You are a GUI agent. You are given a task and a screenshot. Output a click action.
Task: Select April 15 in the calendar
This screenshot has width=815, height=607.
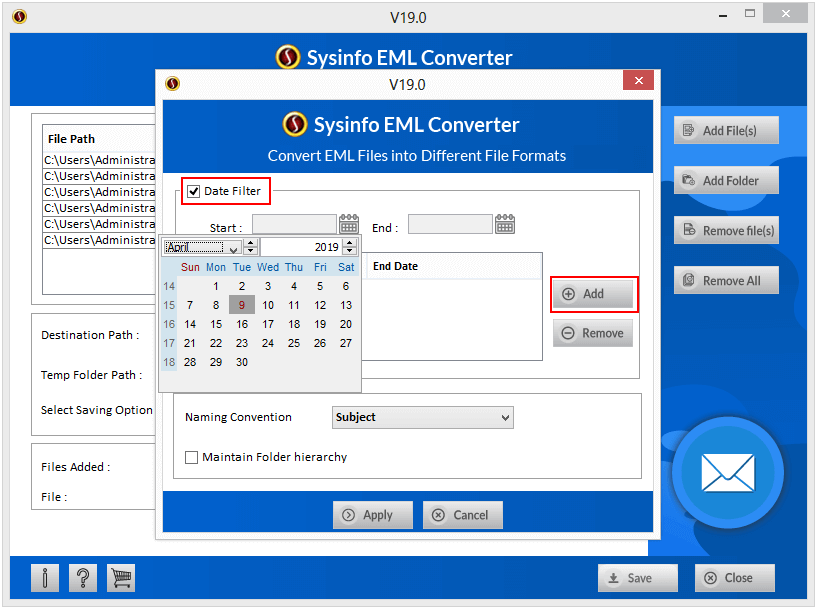(216, 324)
